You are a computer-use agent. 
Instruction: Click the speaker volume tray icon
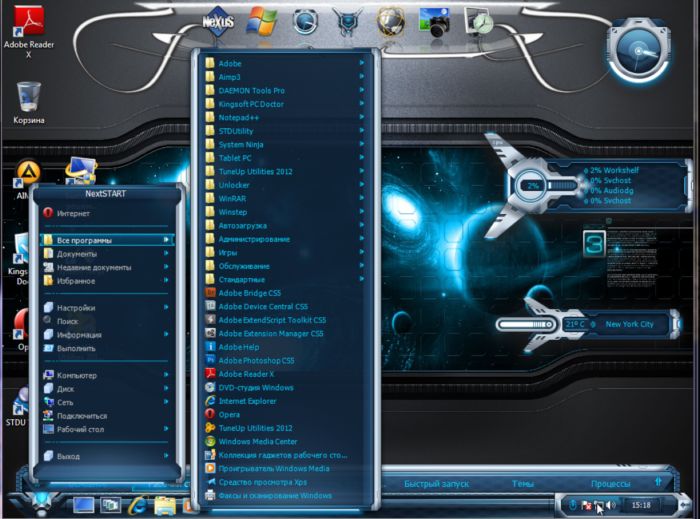[x=612, y=504]
